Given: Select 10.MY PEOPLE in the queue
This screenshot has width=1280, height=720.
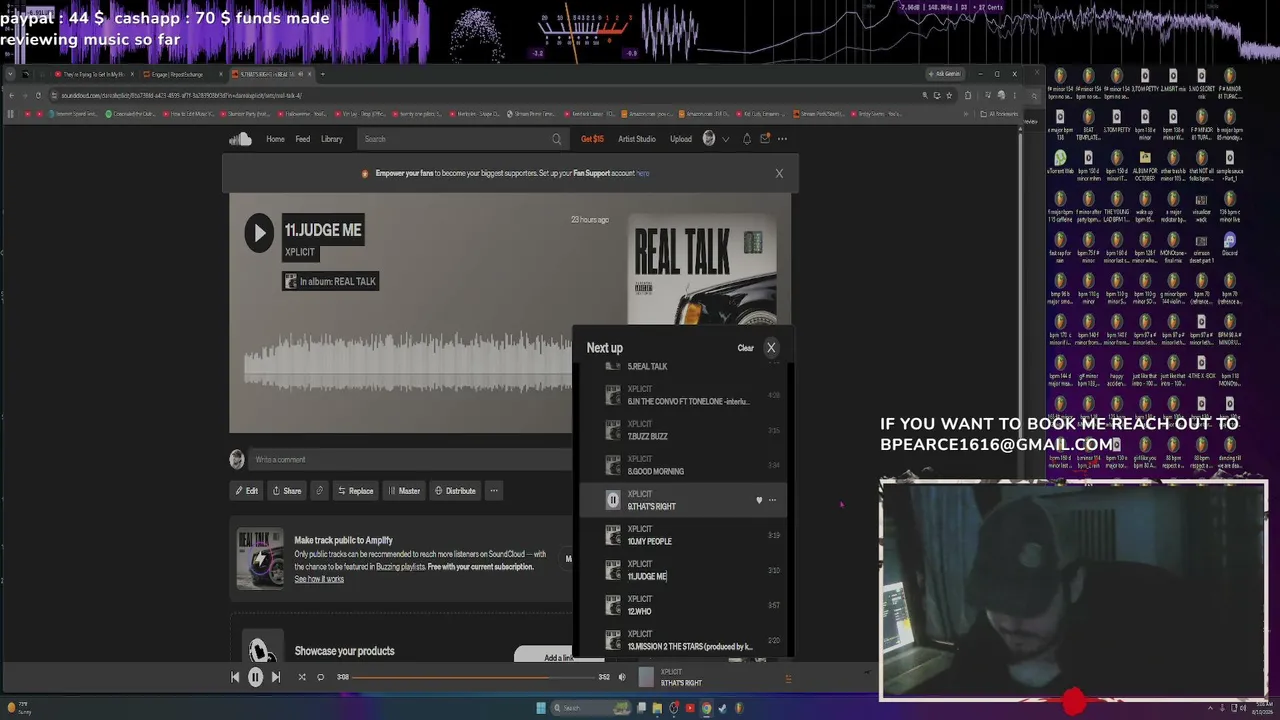Looking at the screenshot, I should point(683,535).
